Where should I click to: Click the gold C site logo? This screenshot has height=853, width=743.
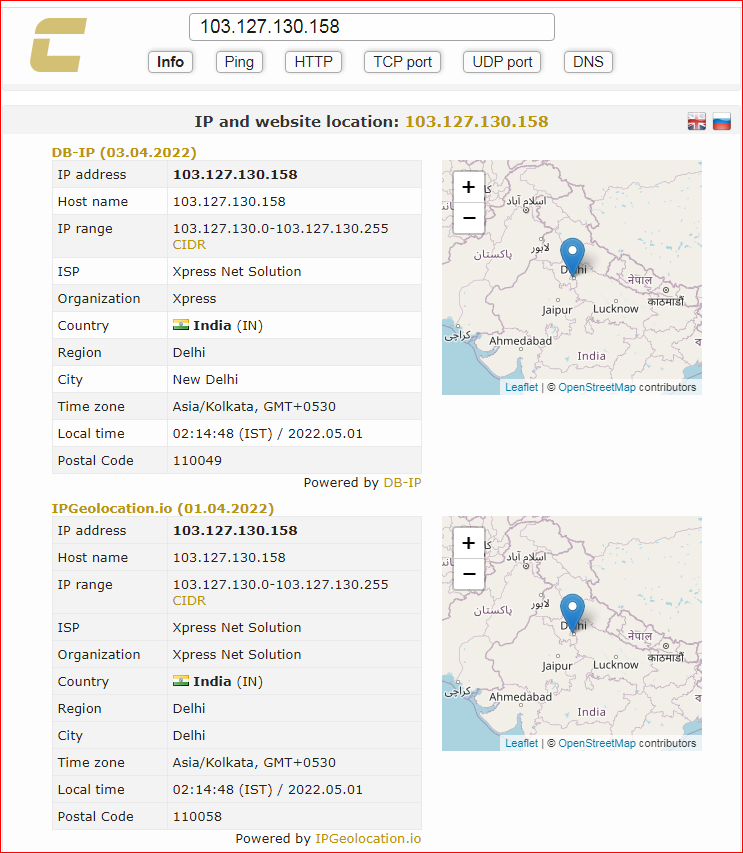pos(58,45)
